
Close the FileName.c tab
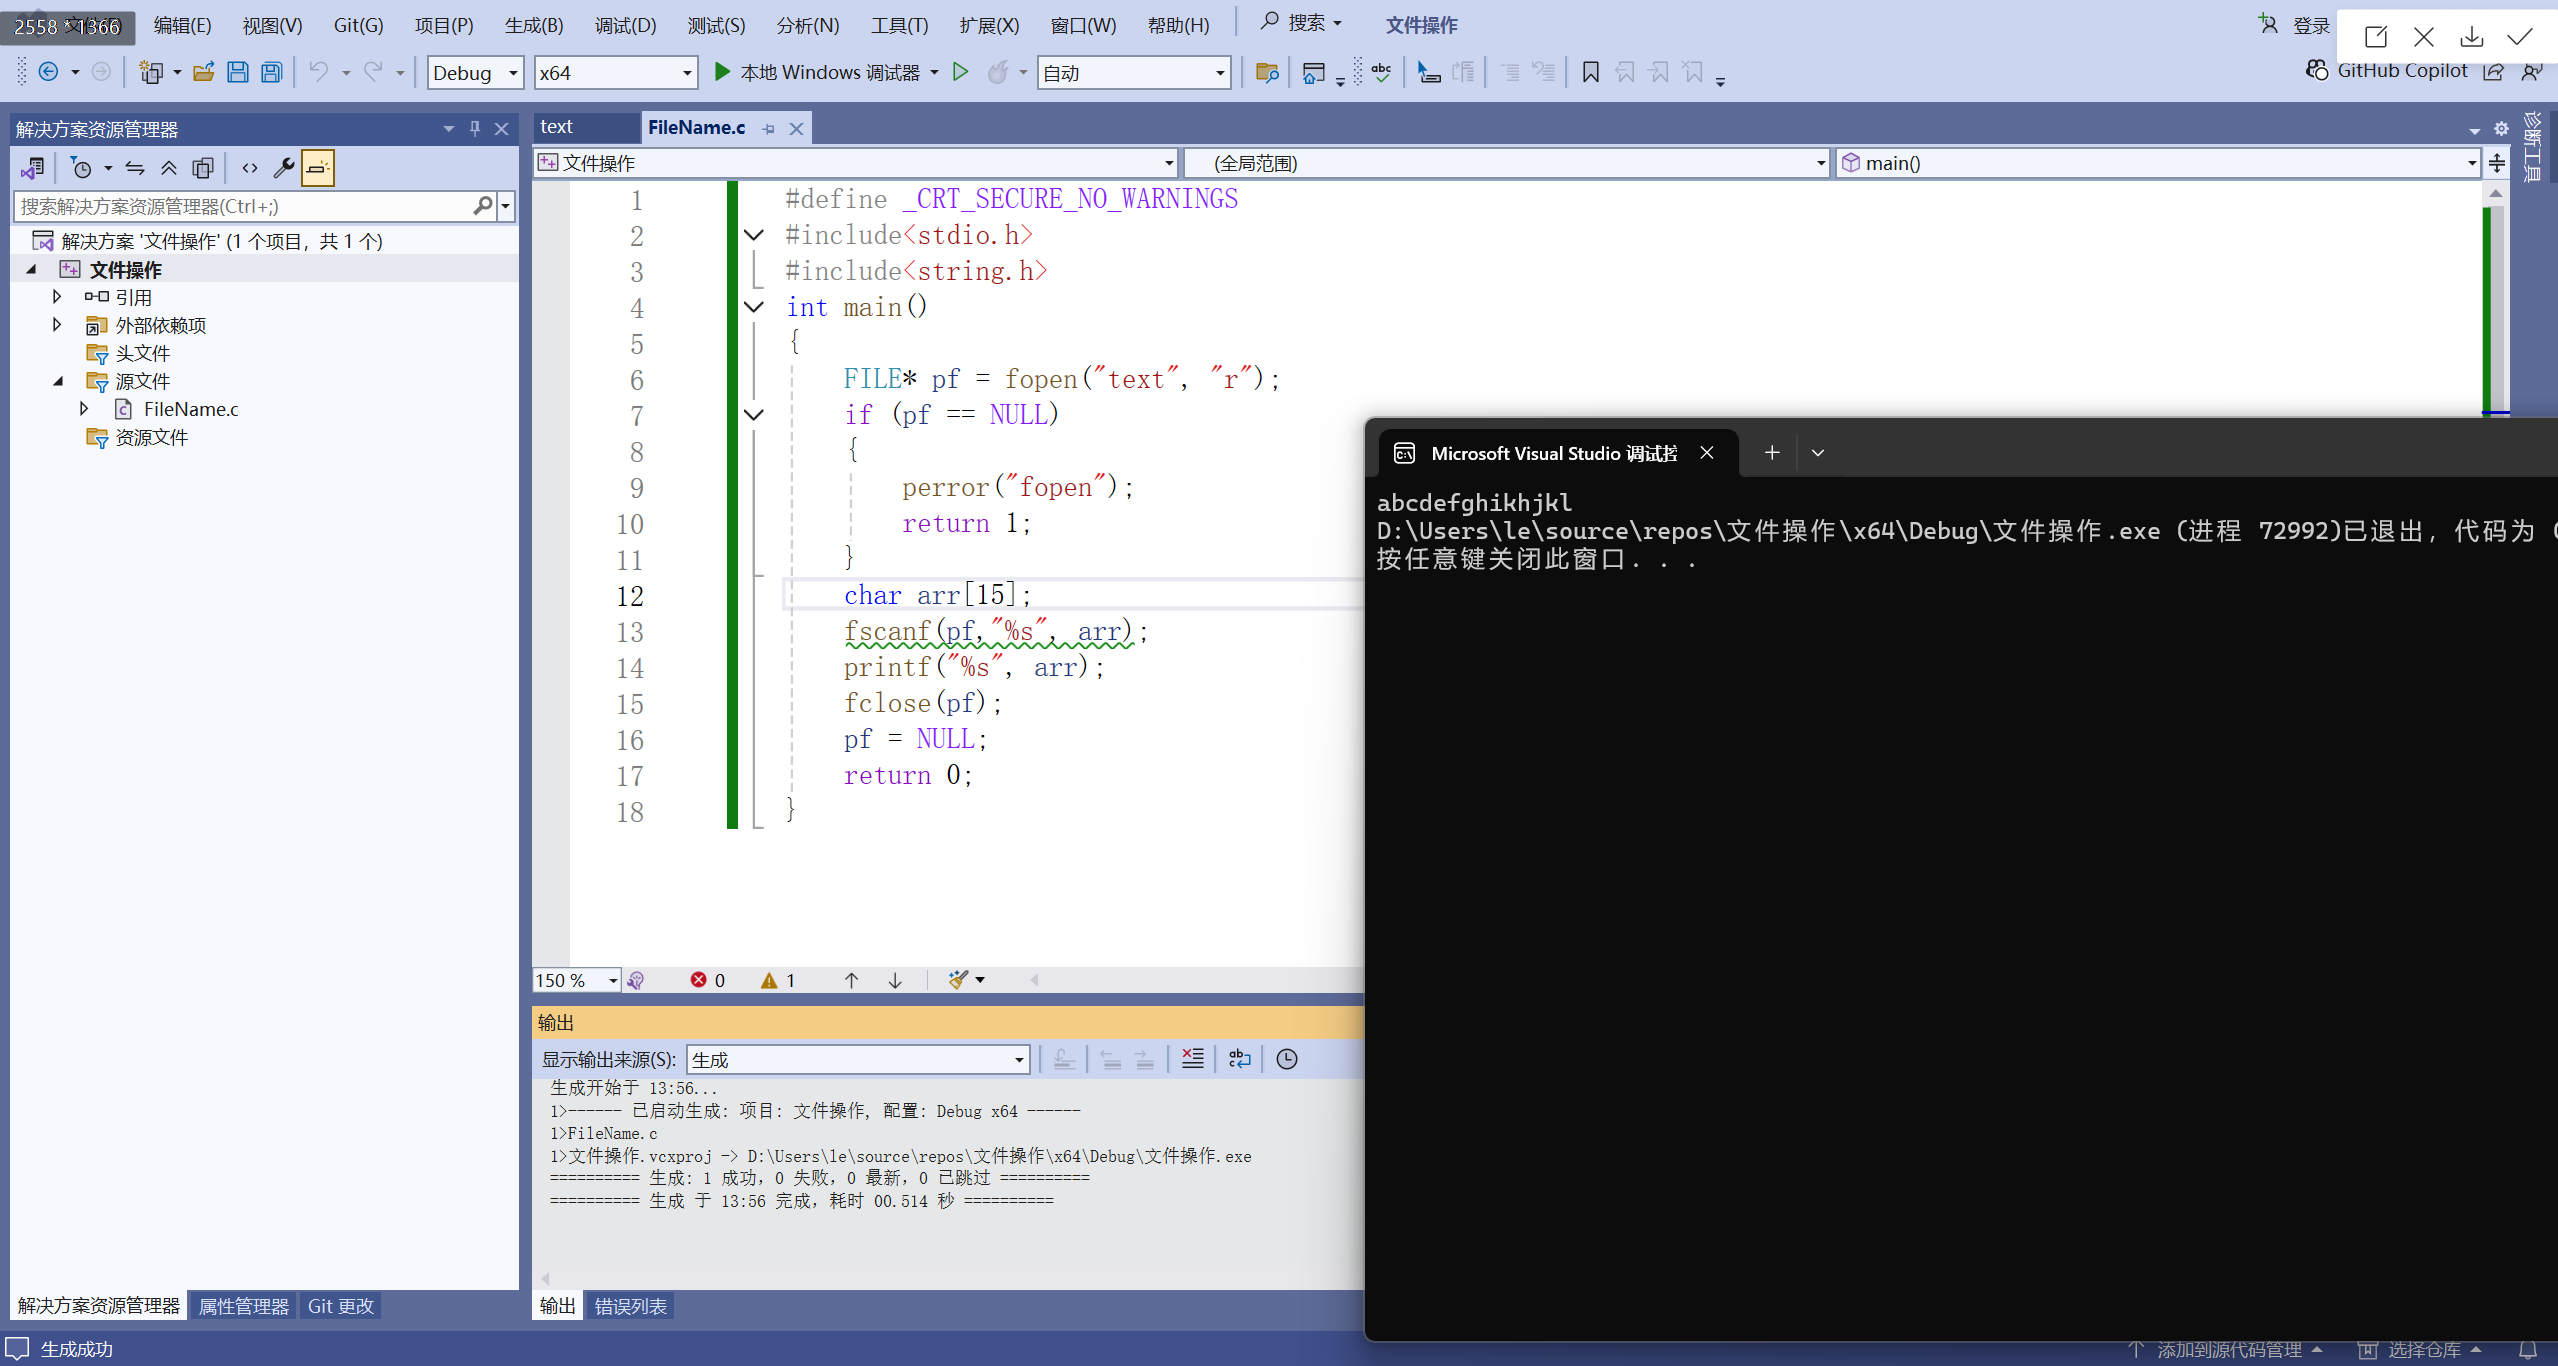click(x=796, y=129)
